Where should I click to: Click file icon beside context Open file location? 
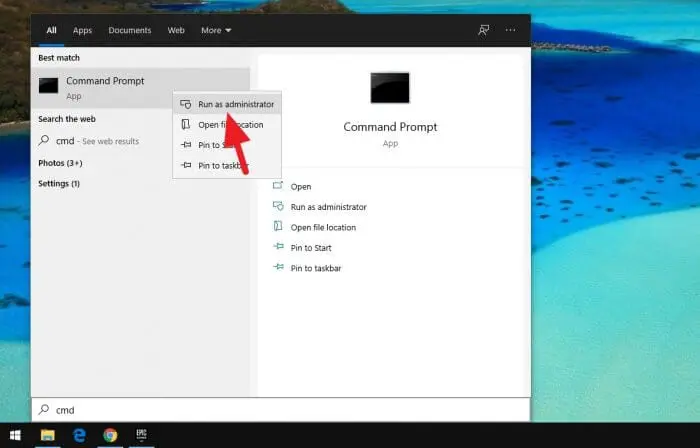click(x=185, y=124)
